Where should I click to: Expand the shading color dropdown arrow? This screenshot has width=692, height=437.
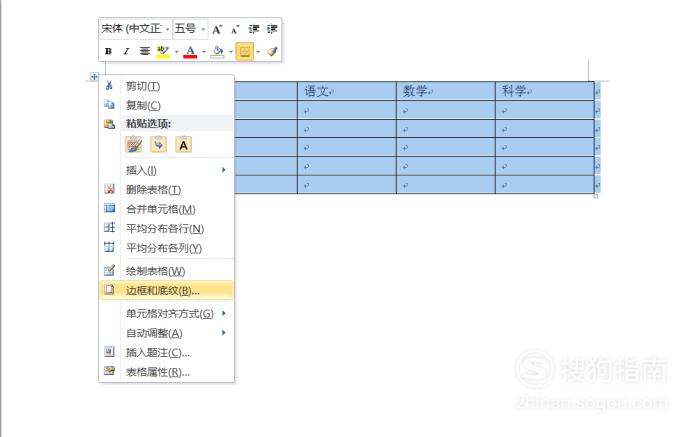point(231,52)
